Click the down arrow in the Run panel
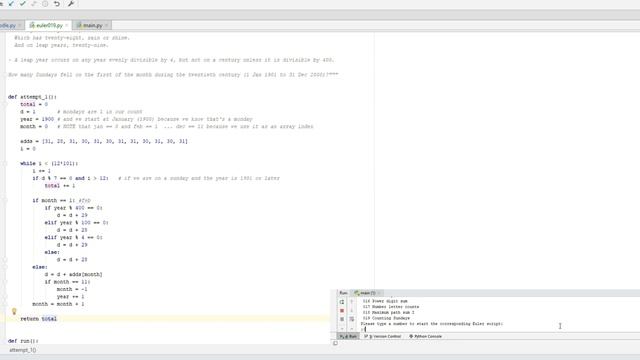Viewport: 640px width, 360px height. 351,311
